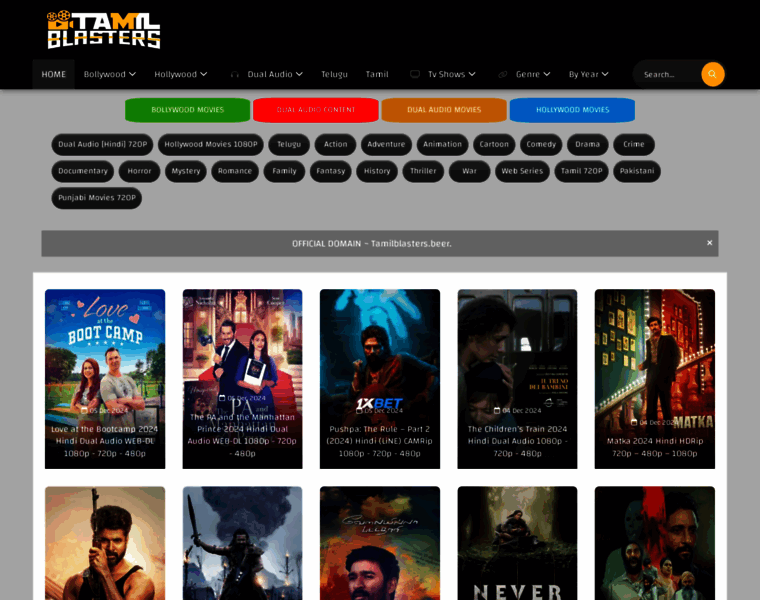Open the War tag
760x600 pixels.
point(470,171)
